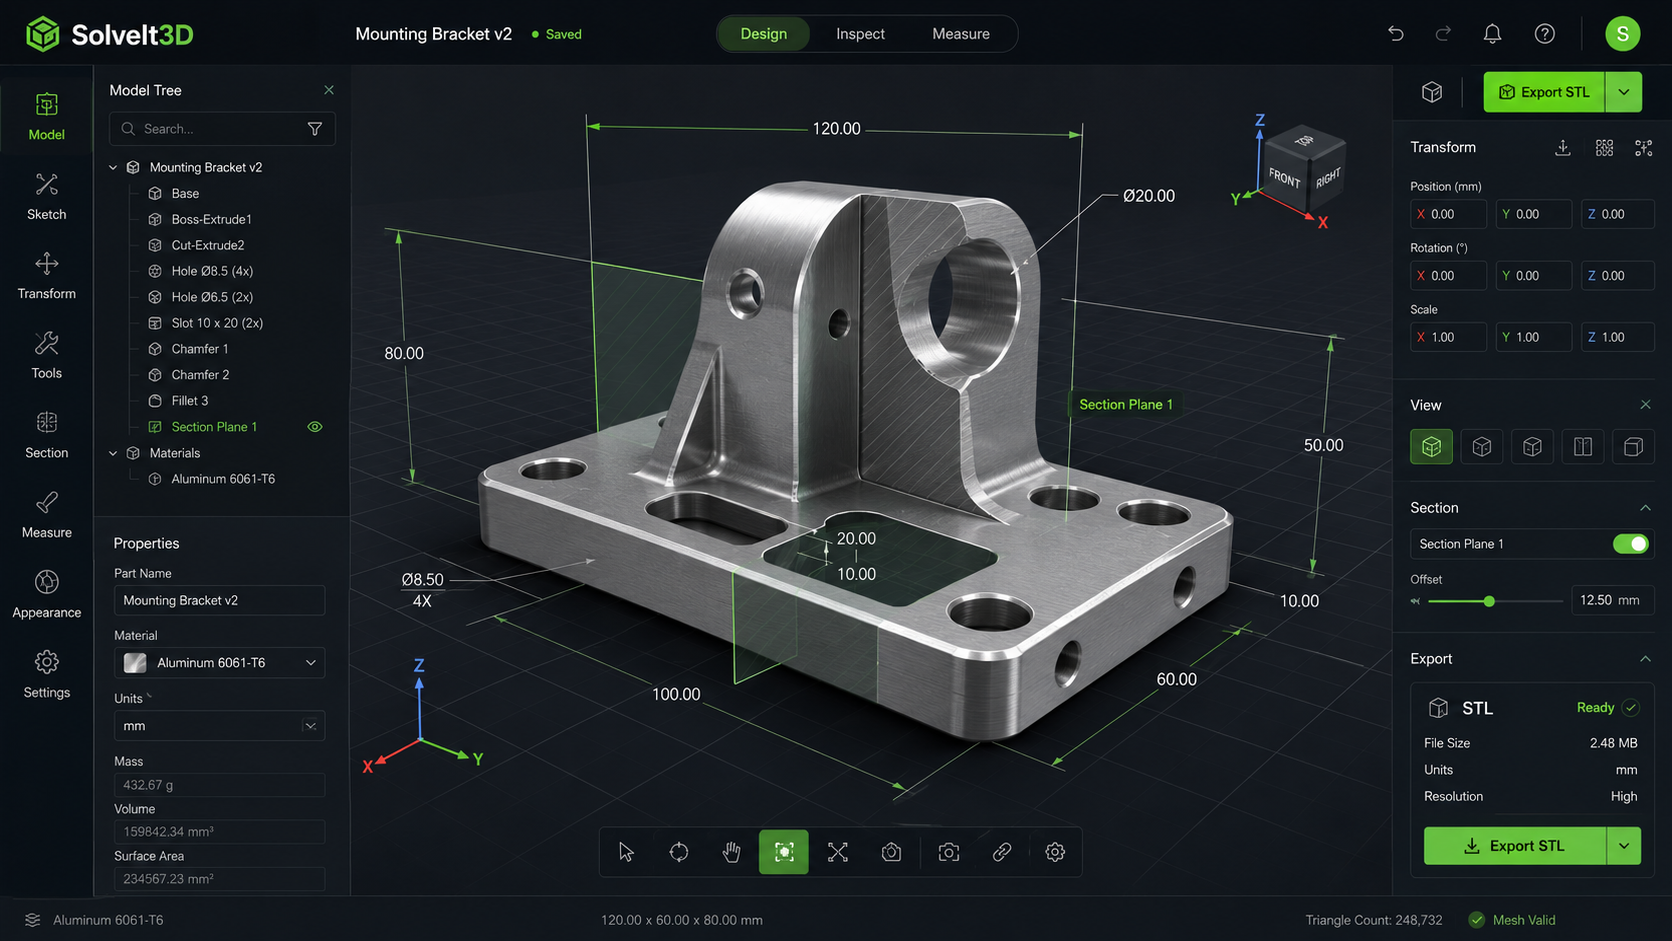Open the top Export STL dropdown arrow
Viewport: 1672px width, 941px height.
click(1624, 92)
